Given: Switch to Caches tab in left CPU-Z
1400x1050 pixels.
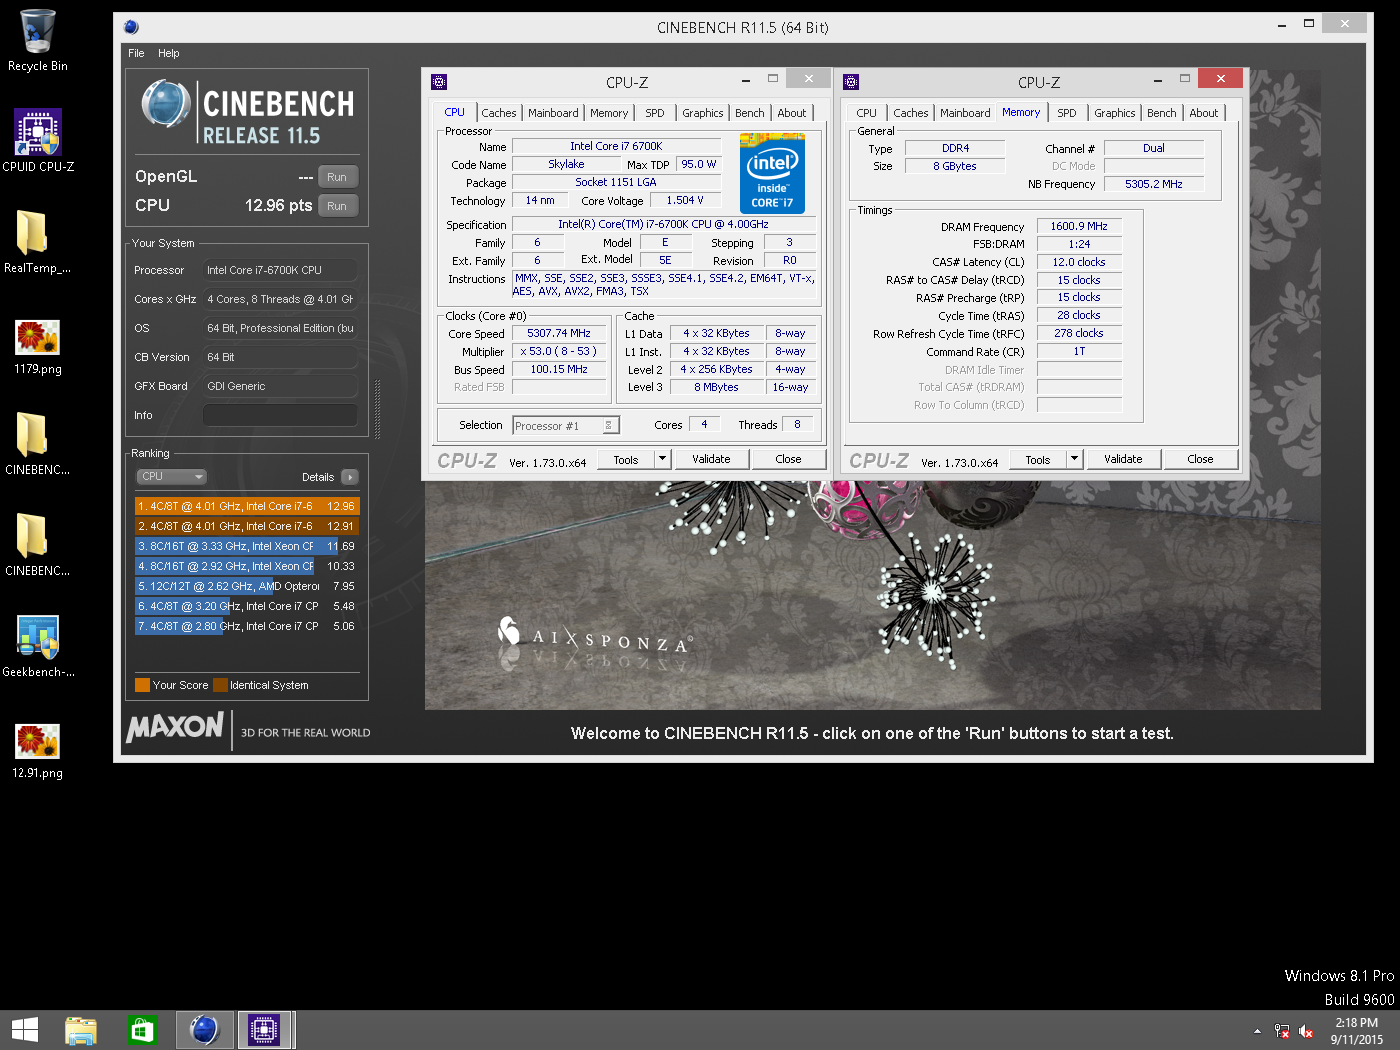Looking at the screenshot, I should tap(499, 113).
